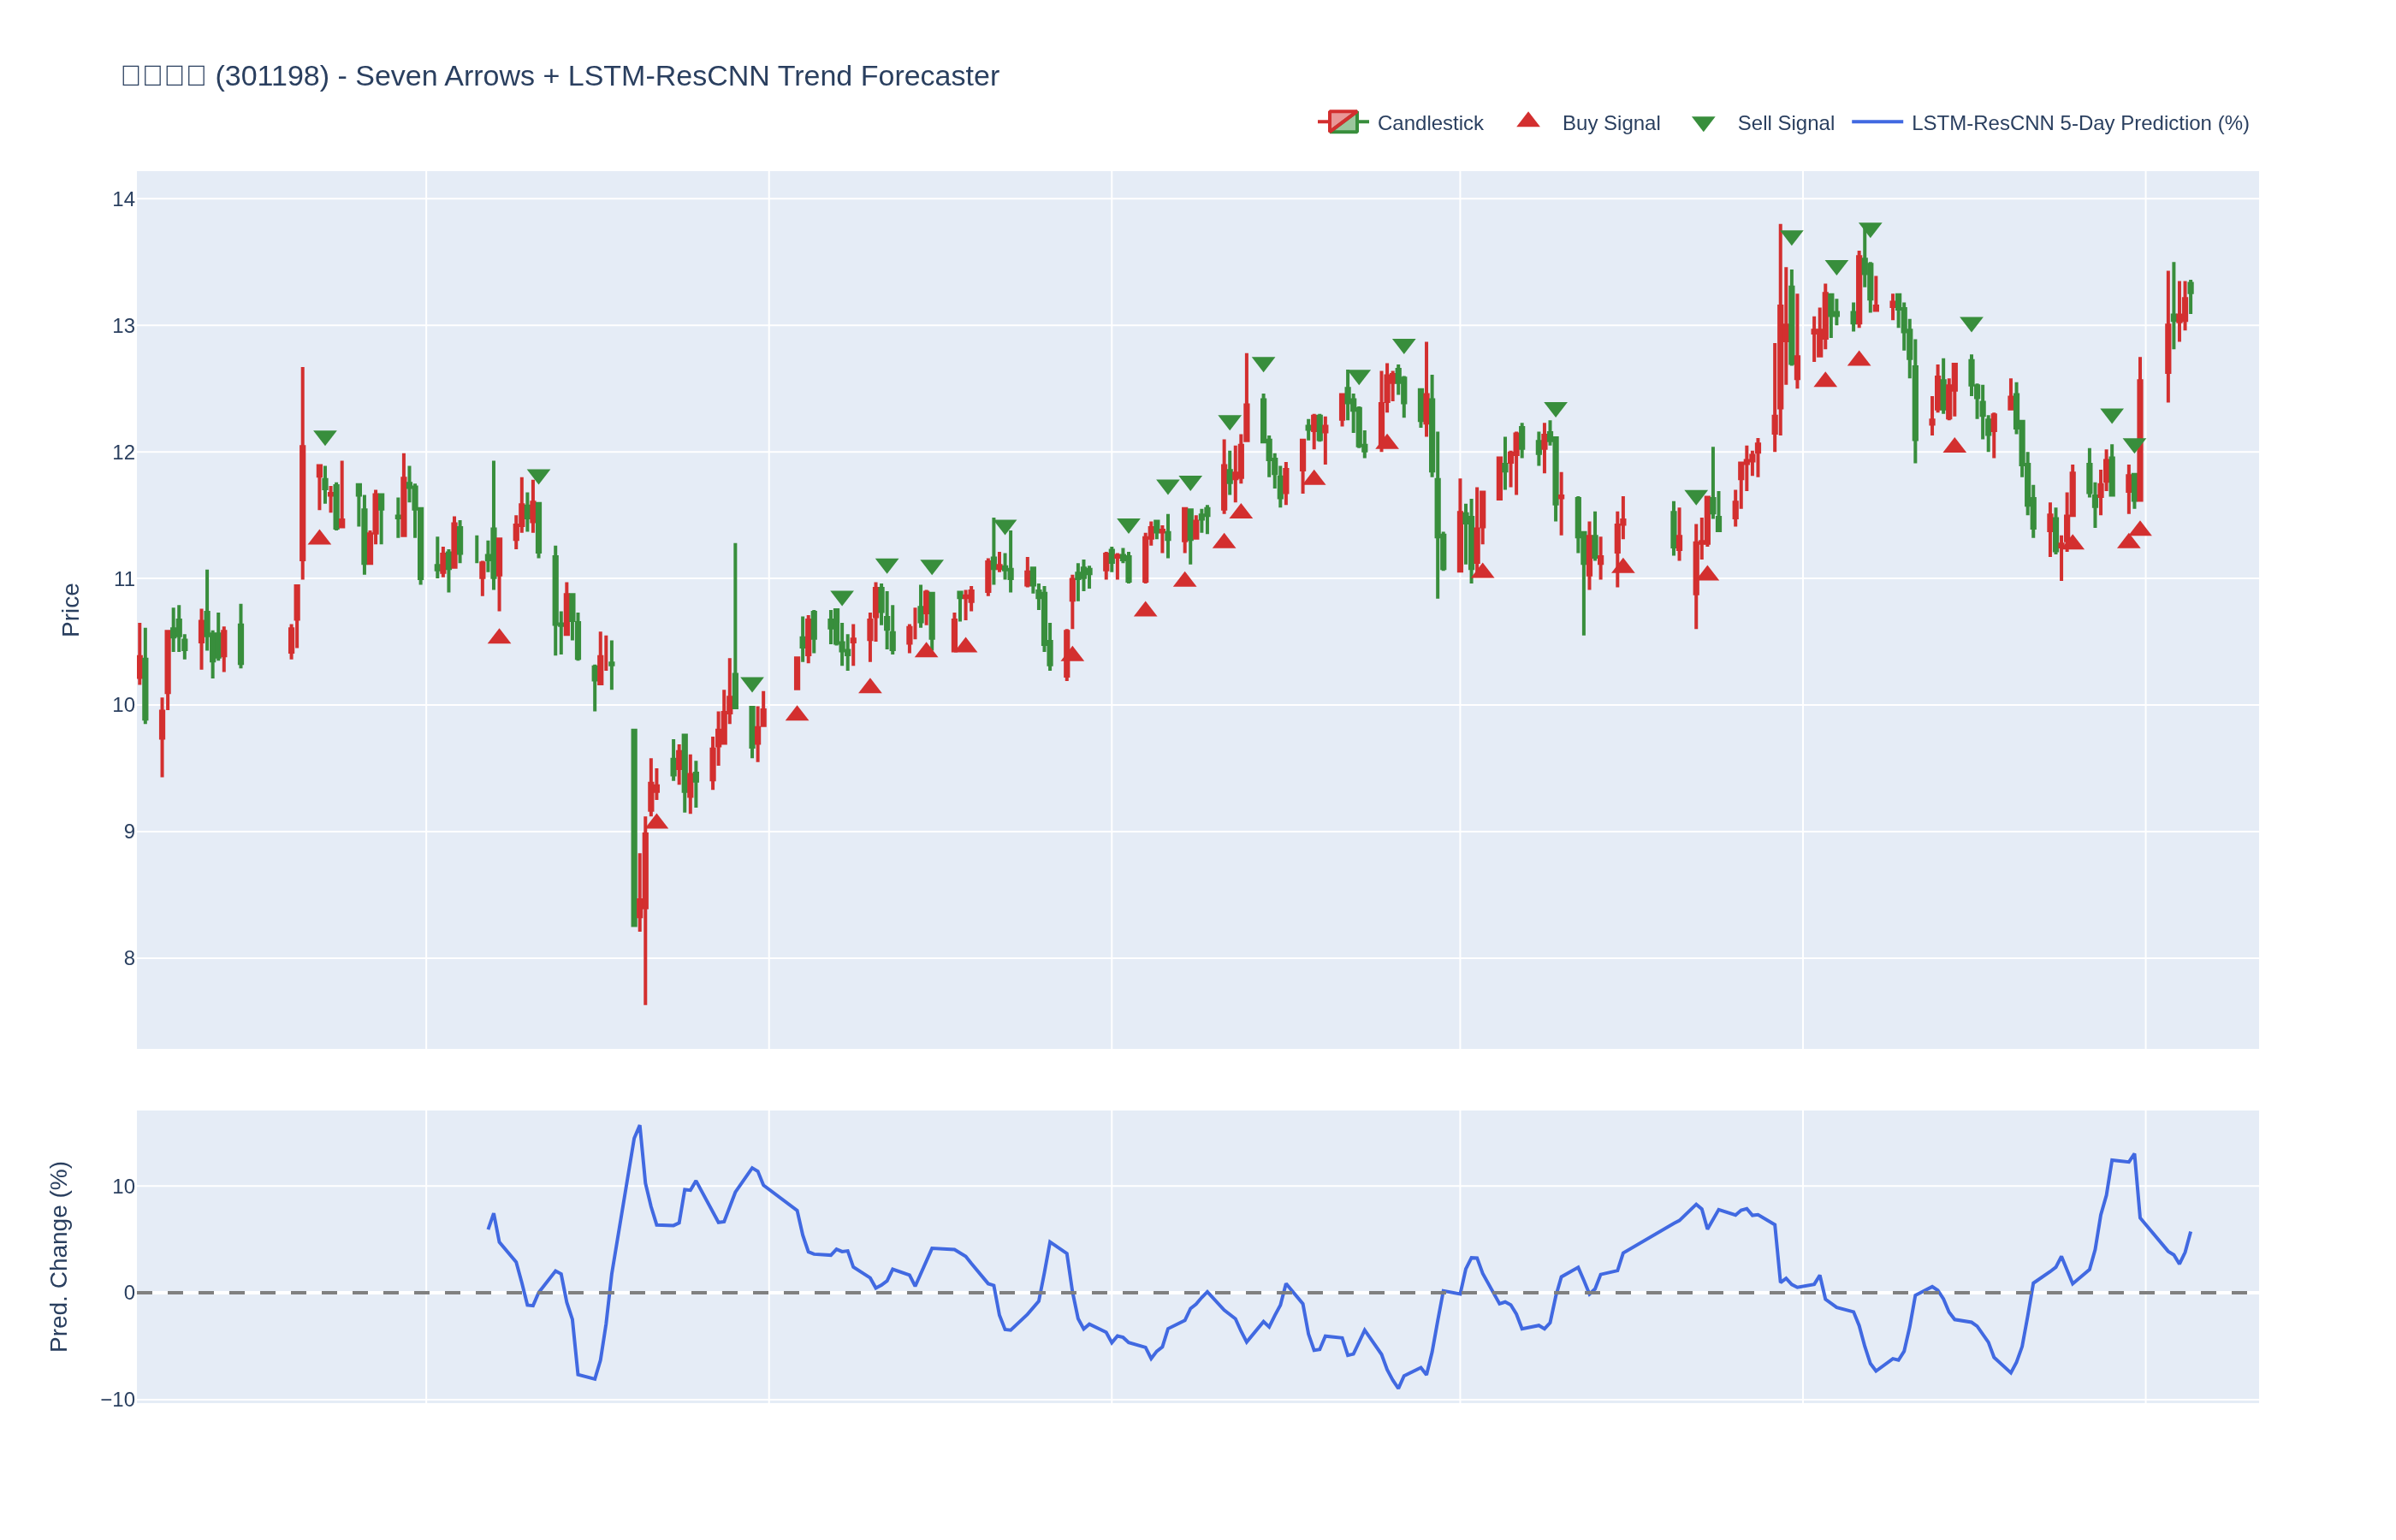
Task: Select the rightmost buy signal triangle on chart
Action: [x=2139, y=529]
